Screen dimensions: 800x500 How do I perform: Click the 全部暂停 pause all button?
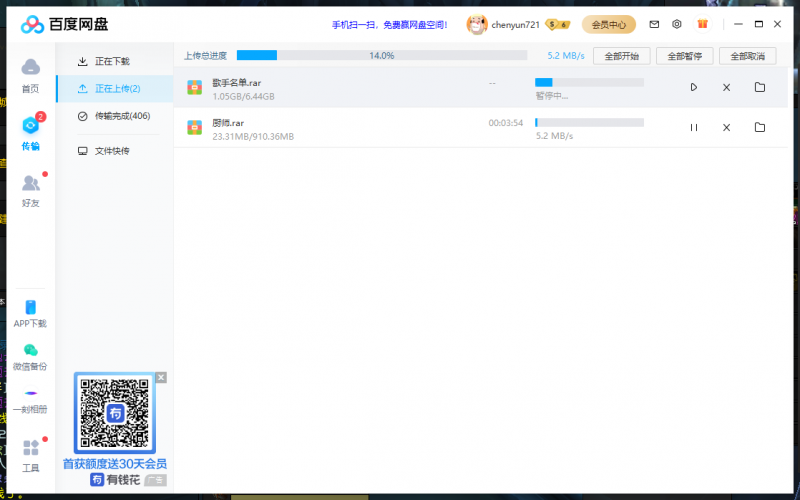coord(685,56)
